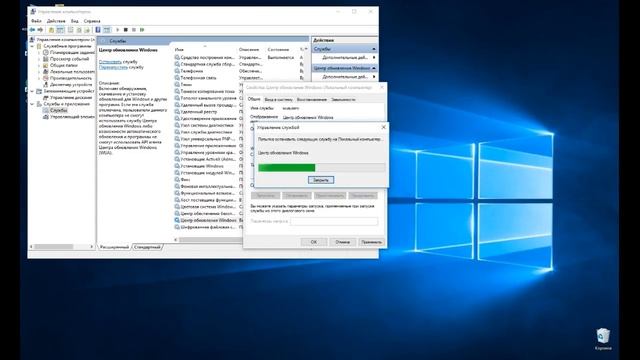
Task: Click the icon next to Управление дисками
Action: (46, 98)
